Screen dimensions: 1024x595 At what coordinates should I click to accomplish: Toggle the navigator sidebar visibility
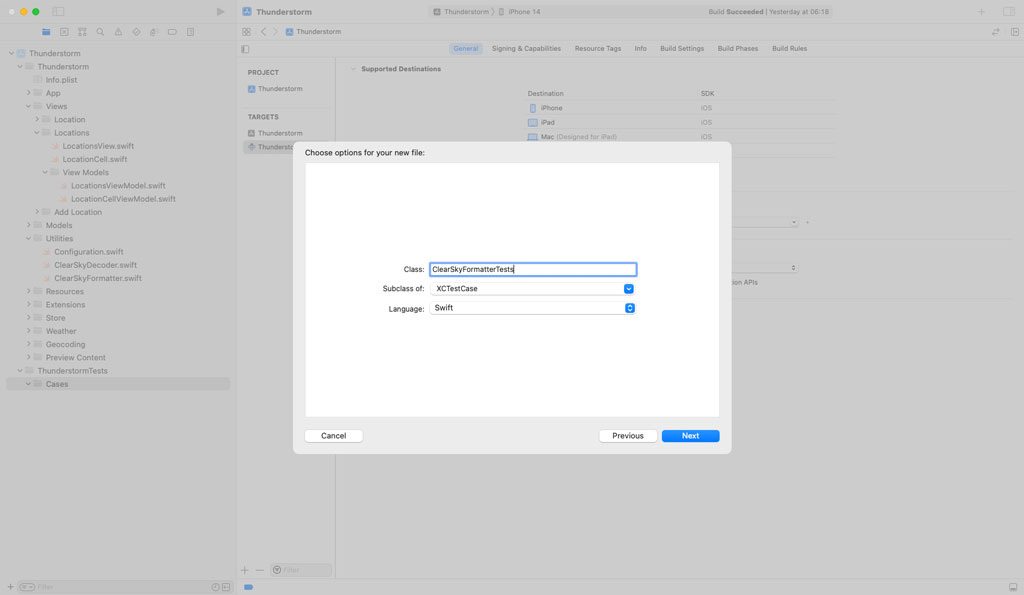(x=58, y=12)
